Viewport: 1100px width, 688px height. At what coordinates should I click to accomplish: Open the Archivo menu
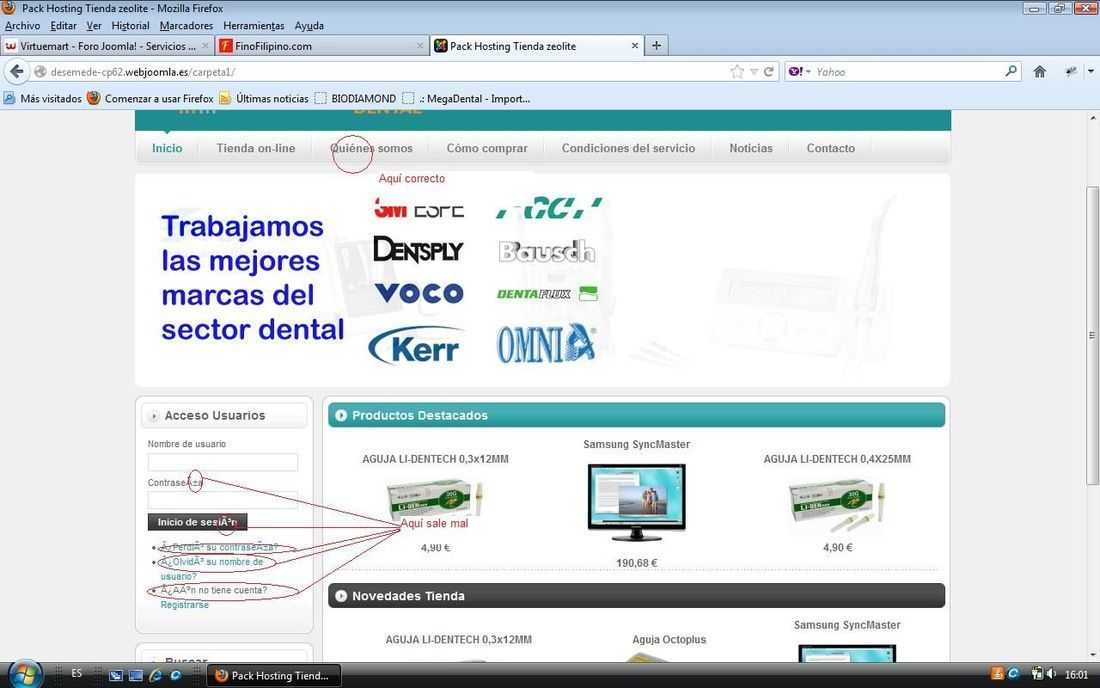(22, 26)
